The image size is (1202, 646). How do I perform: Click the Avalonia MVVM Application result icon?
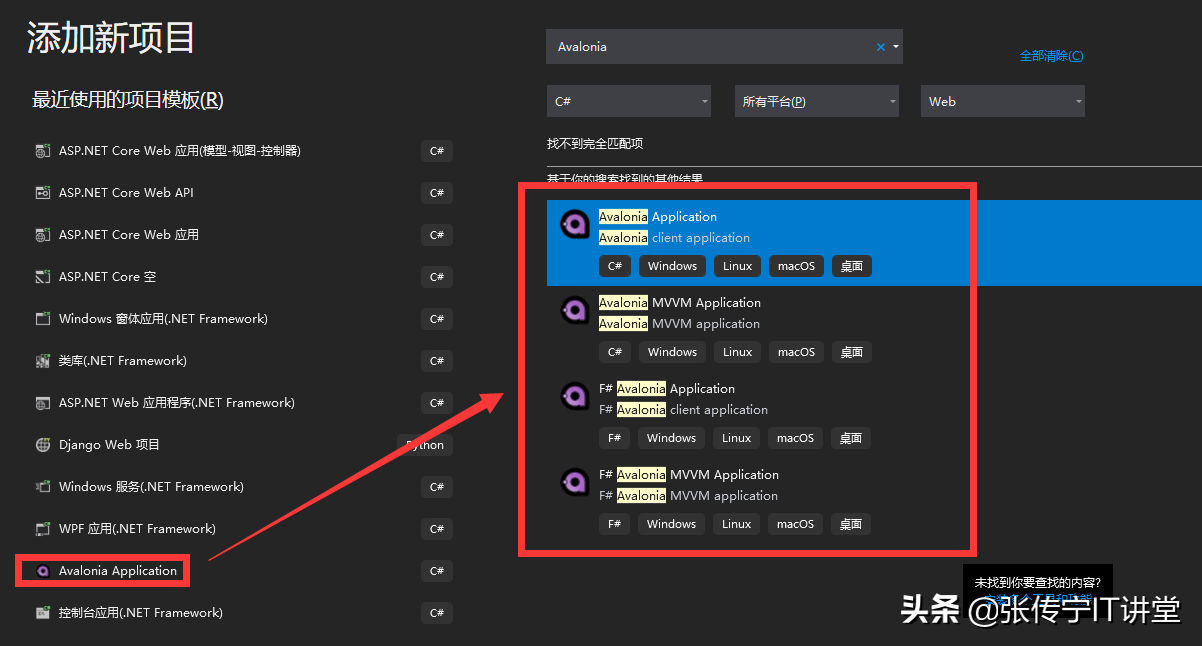pyautogui.click(x=574, y=310)
